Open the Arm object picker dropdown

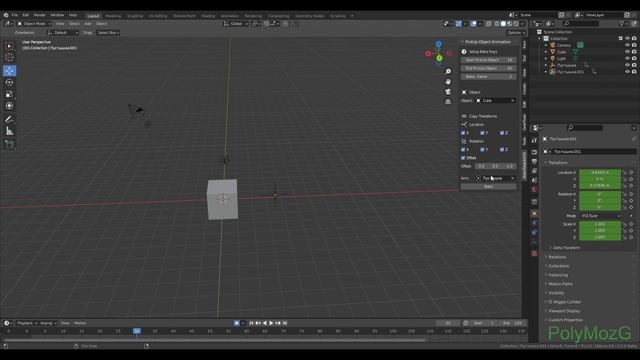coord(496,178)
